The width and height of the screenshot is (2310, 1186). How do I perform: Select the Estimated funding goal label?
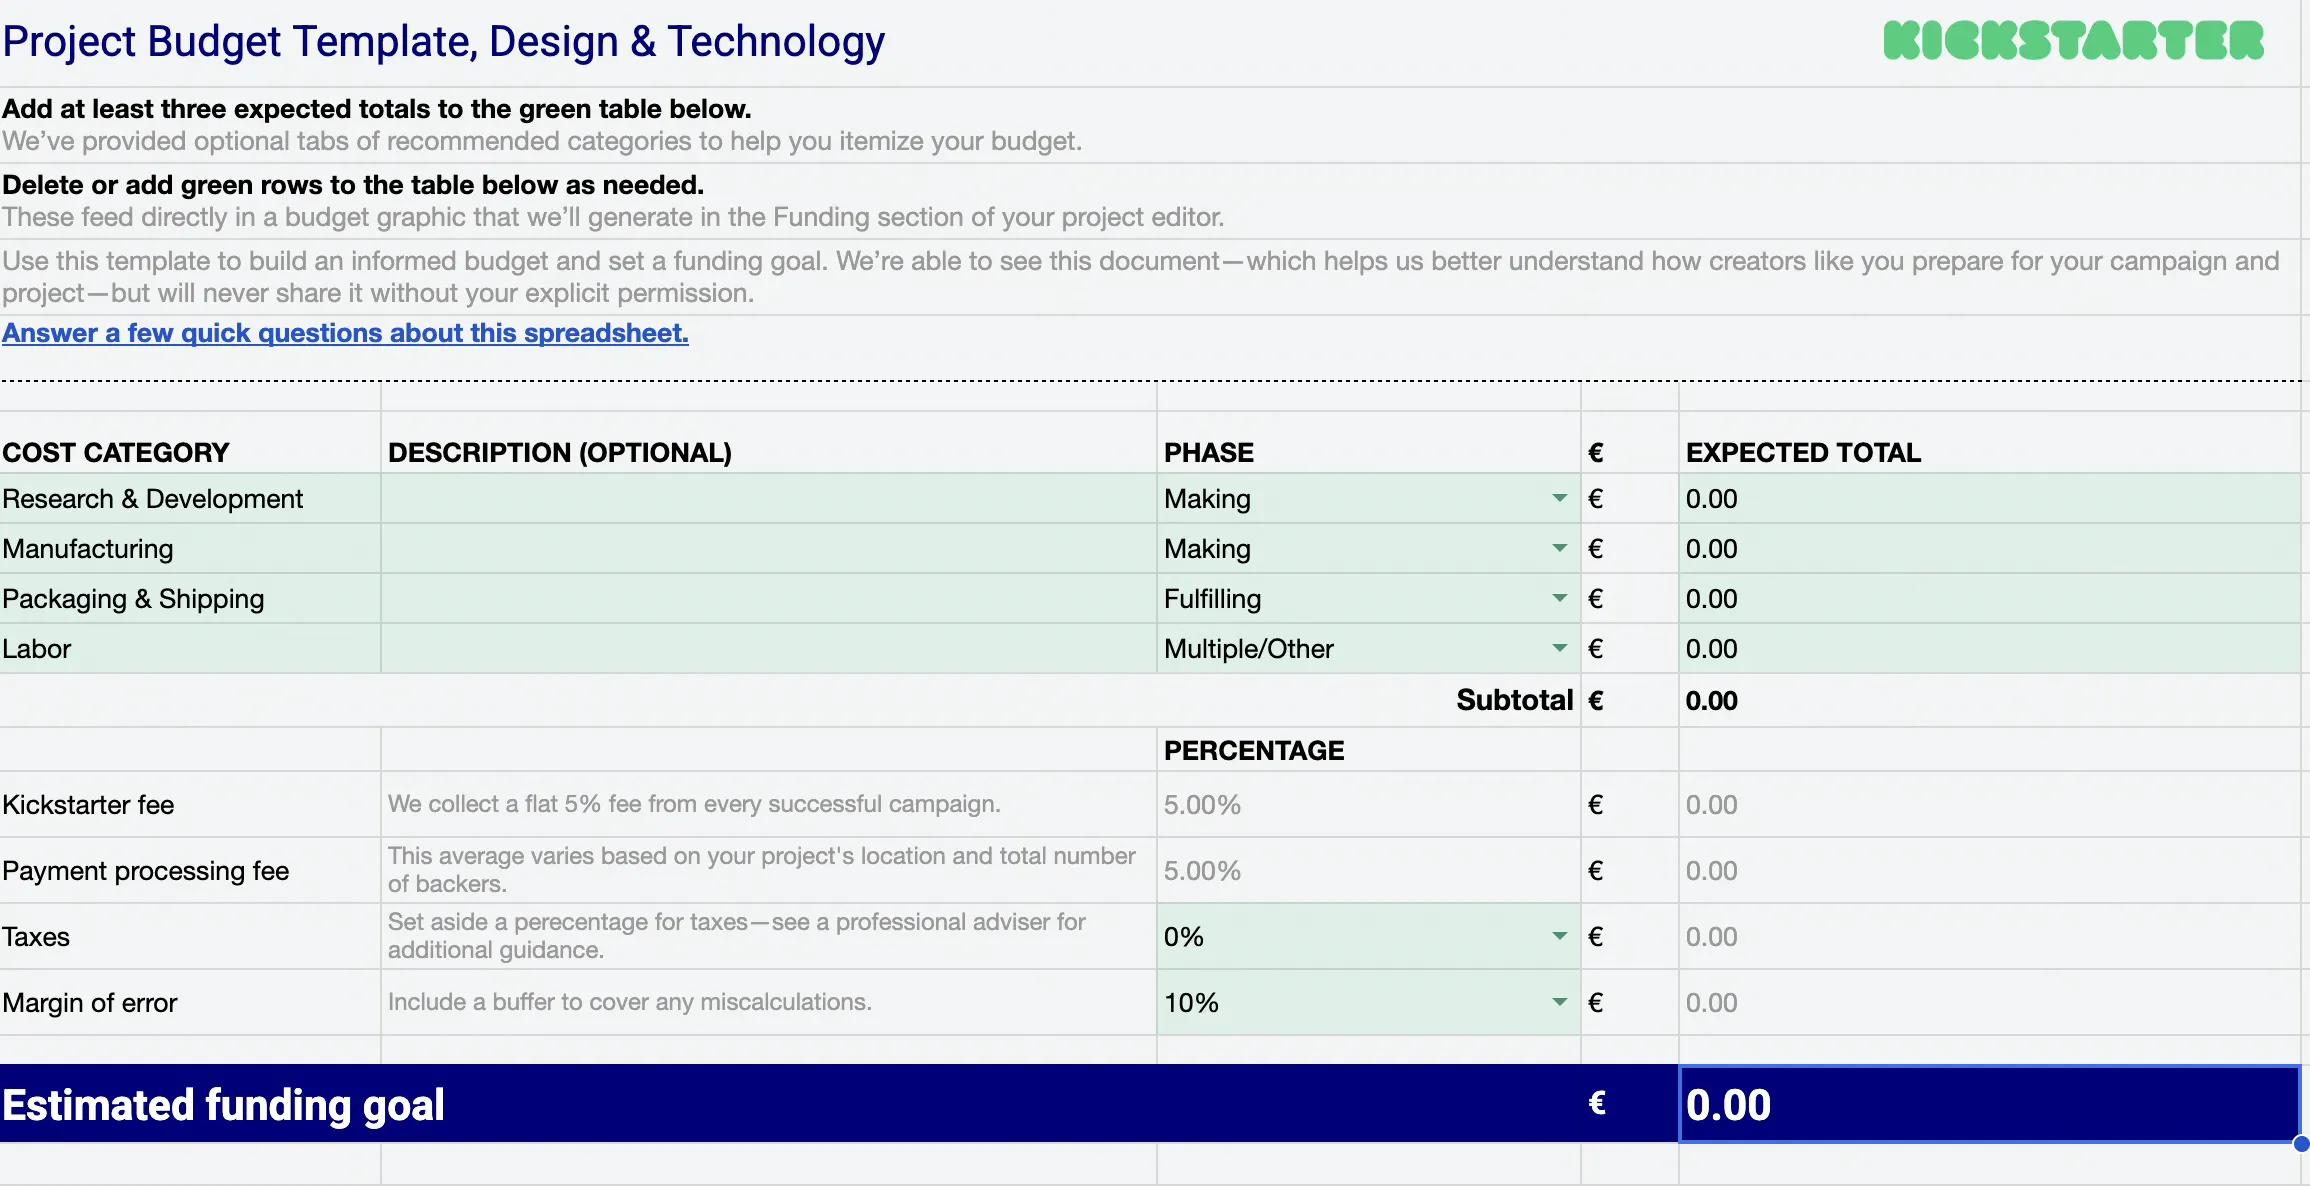(x=223, y=1104)
